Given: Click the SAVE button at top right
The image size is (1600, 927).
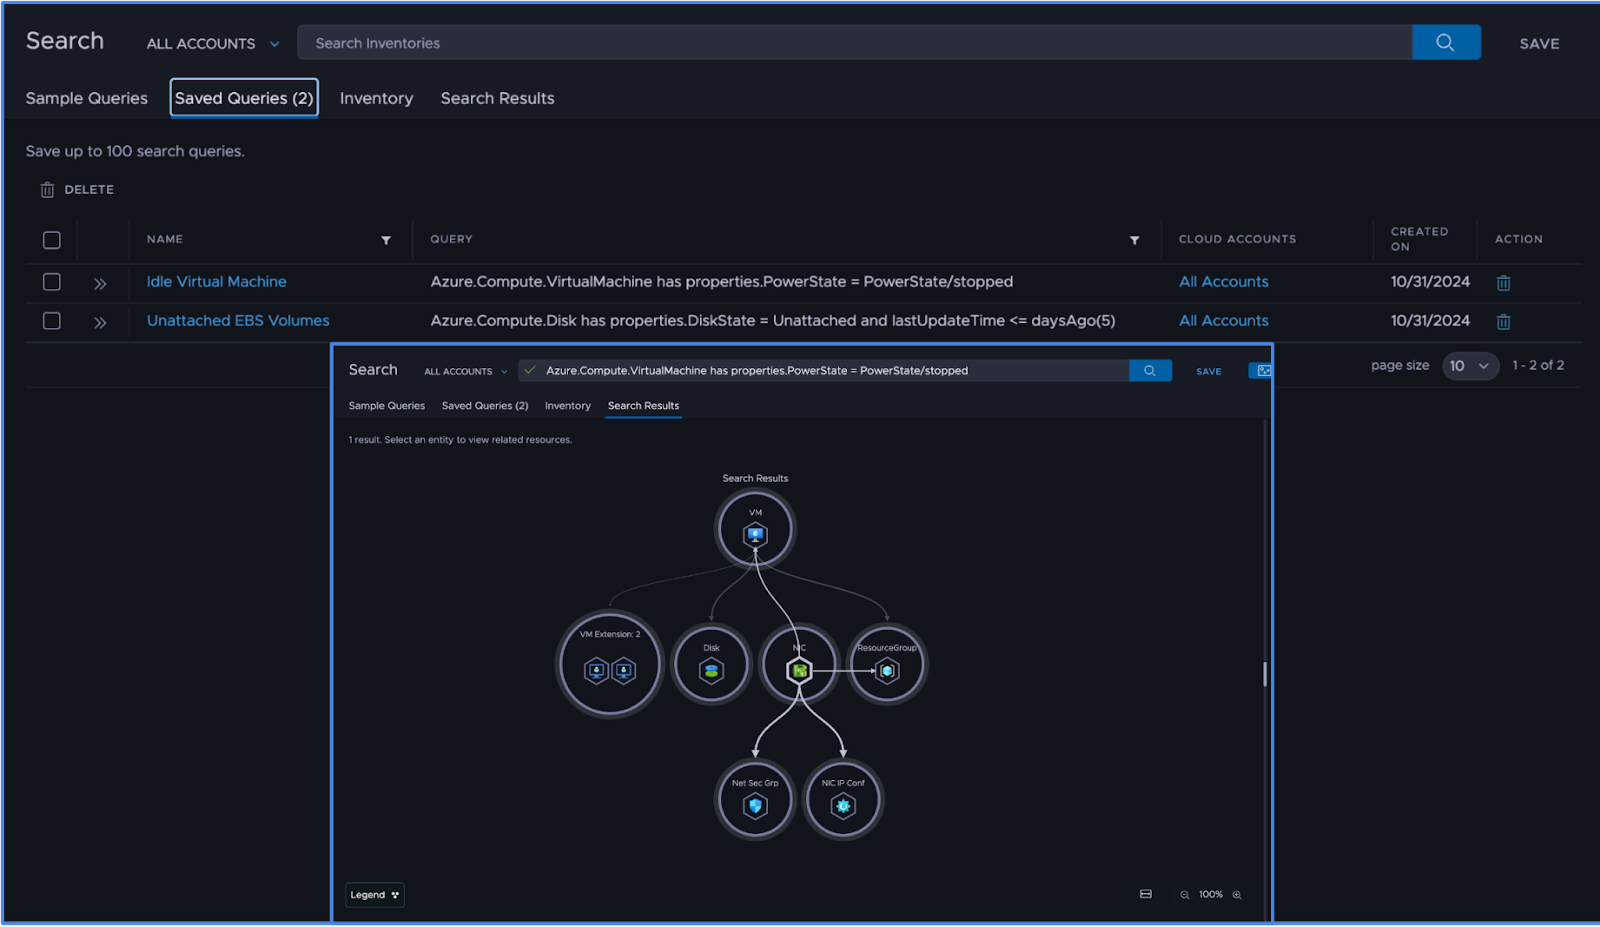Looking at the screenshot, I should (x=1540, y=44).
